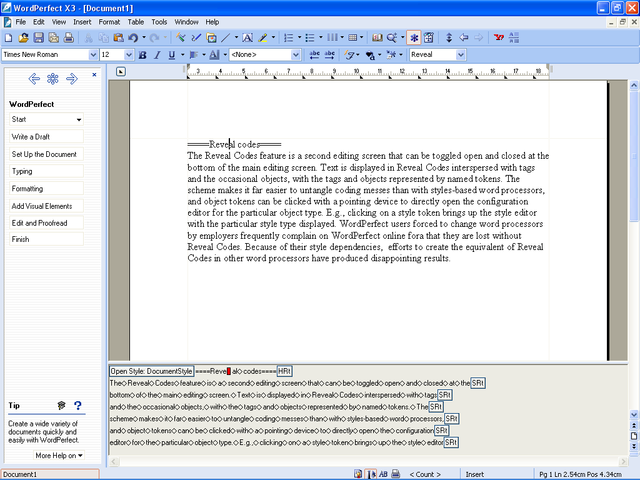Open the underline style dropdown arrow
This screenshot has width=640, height=480.
click(182, 55)
